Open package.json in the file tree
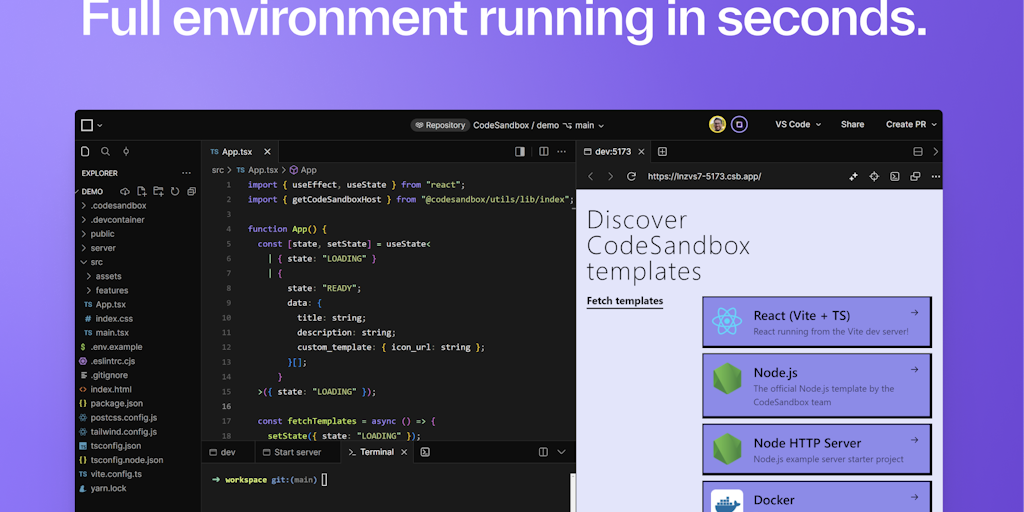Screen dimensions: 1024x512 click(111, 404)
